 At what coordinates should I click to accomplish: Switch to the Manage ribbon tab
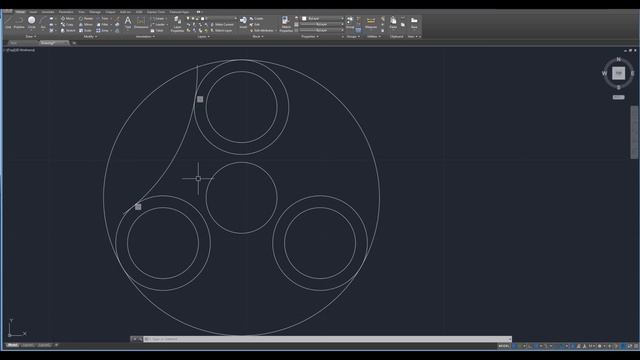(95, 12)
